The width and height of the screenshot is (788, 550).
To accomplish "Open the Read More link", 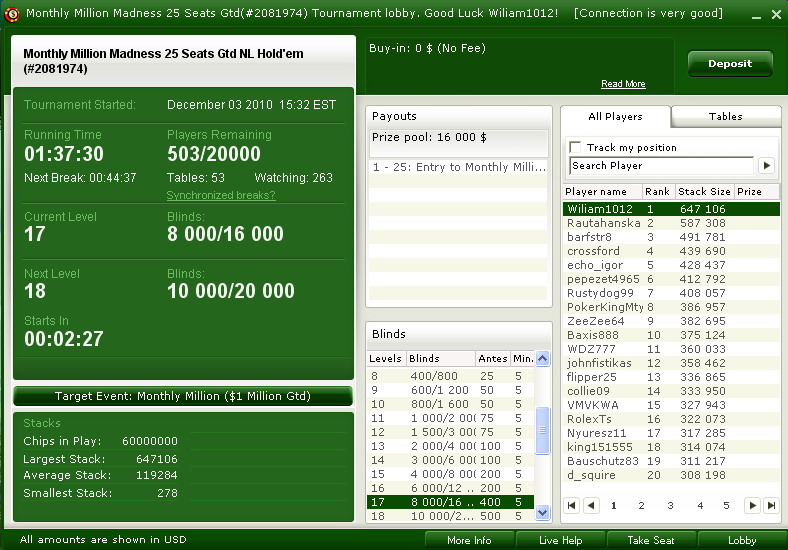I will pyautogui.click(x=623, y=84).
